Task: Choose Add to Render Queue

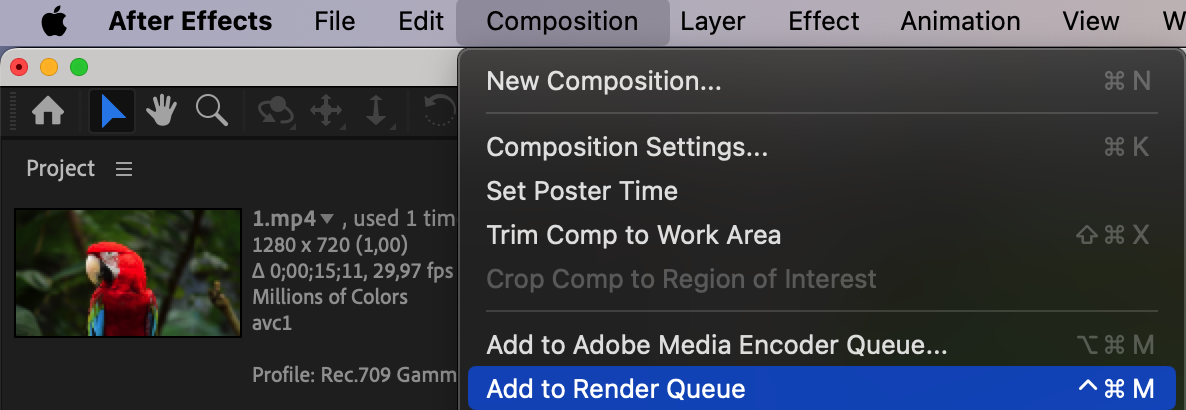Action: click(x=616, y=389)
